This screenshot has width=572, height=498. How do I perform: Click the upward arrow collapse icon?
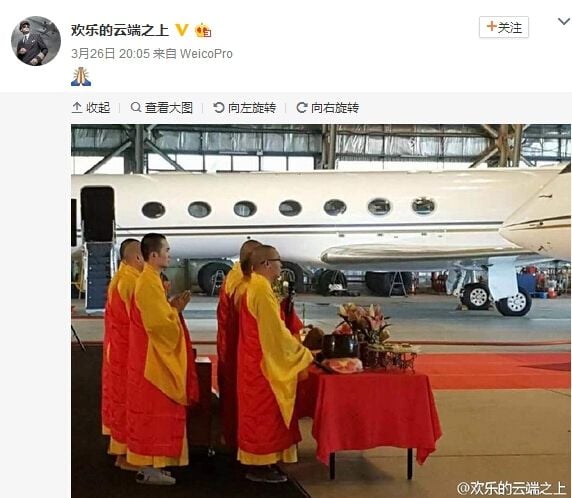pyautogui.click(x=77, y=108)
